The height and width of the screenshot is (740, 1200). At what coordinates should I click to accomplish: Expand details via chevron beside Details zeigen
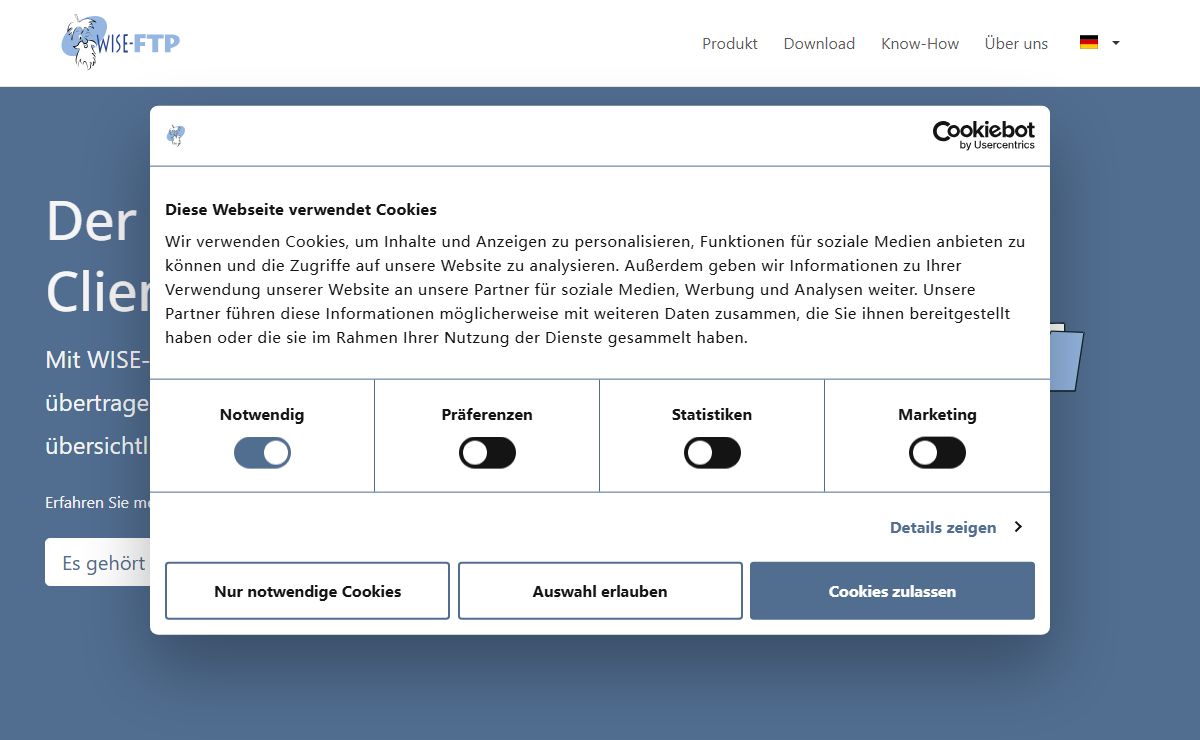(1018, 527)
